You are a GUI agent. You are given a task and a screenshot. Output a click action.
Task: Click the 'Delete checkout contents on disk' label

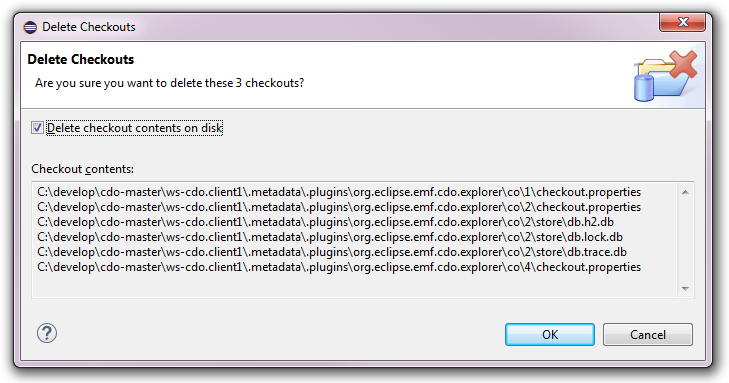(134, 128)
